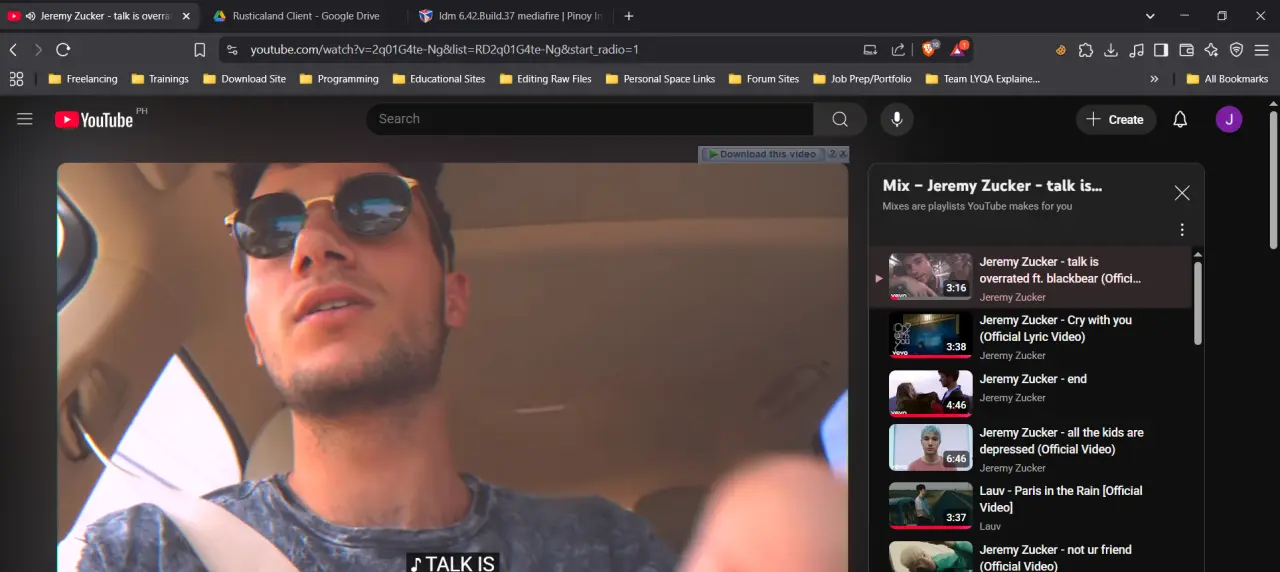The image size is (1280, 572).
Task: Open the account avatar menu
Action: [1229, 119]
